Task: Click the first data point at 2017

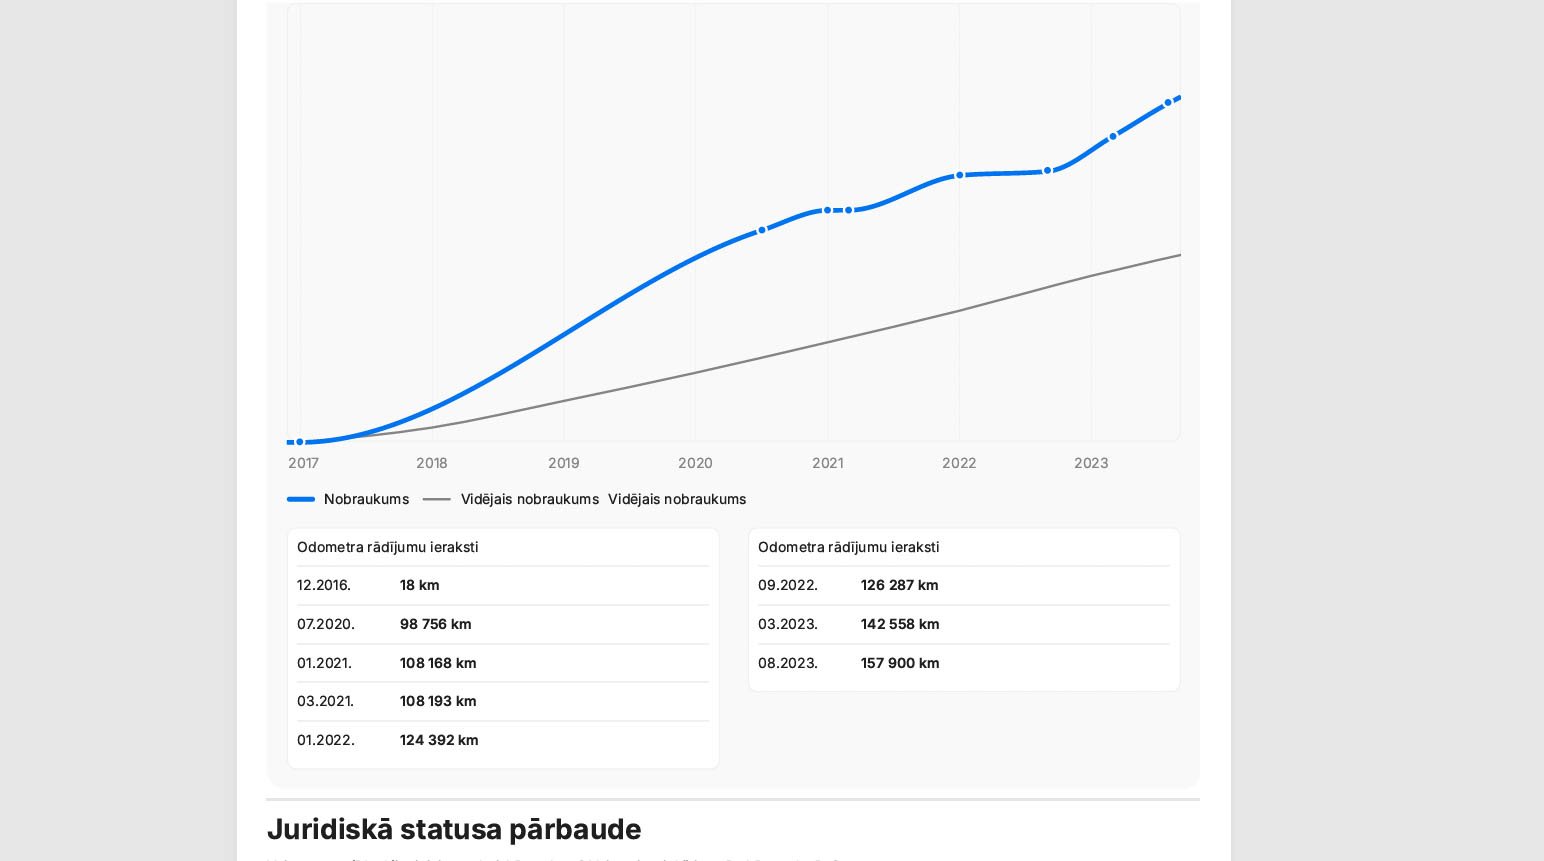Action: click(x=299, y=442)
